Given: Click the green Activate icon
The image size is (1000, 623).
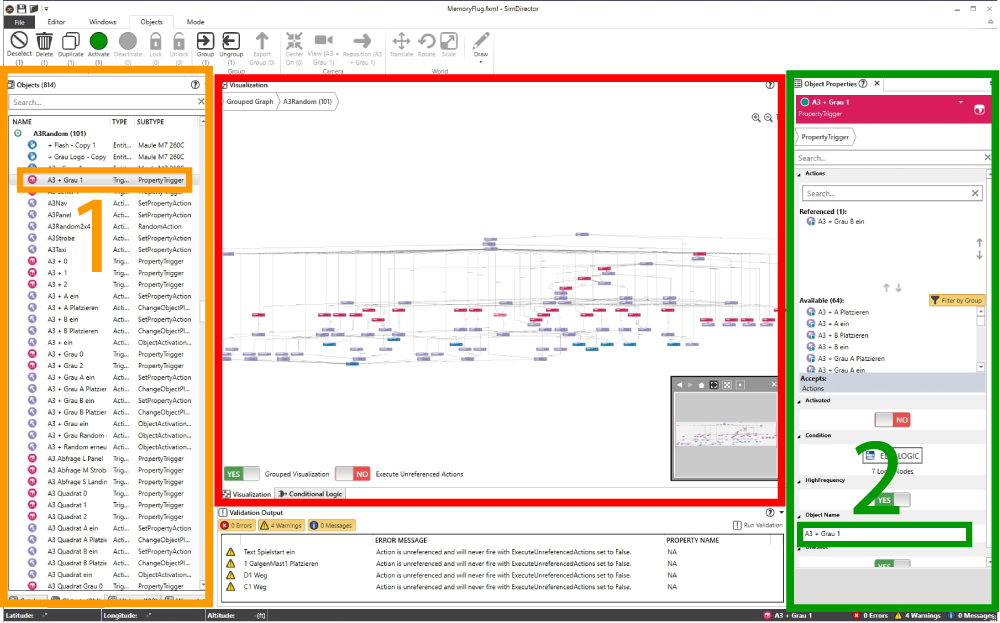Looking at the screenshot, I should tap(98, 41).
